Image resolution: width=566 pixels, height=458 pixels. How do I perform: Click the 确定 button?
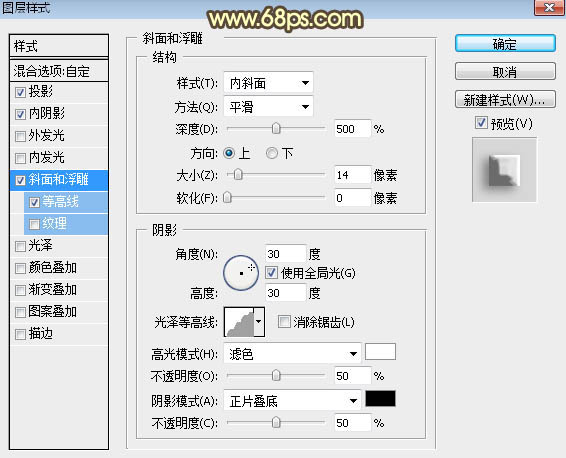(x=505, y=44)
